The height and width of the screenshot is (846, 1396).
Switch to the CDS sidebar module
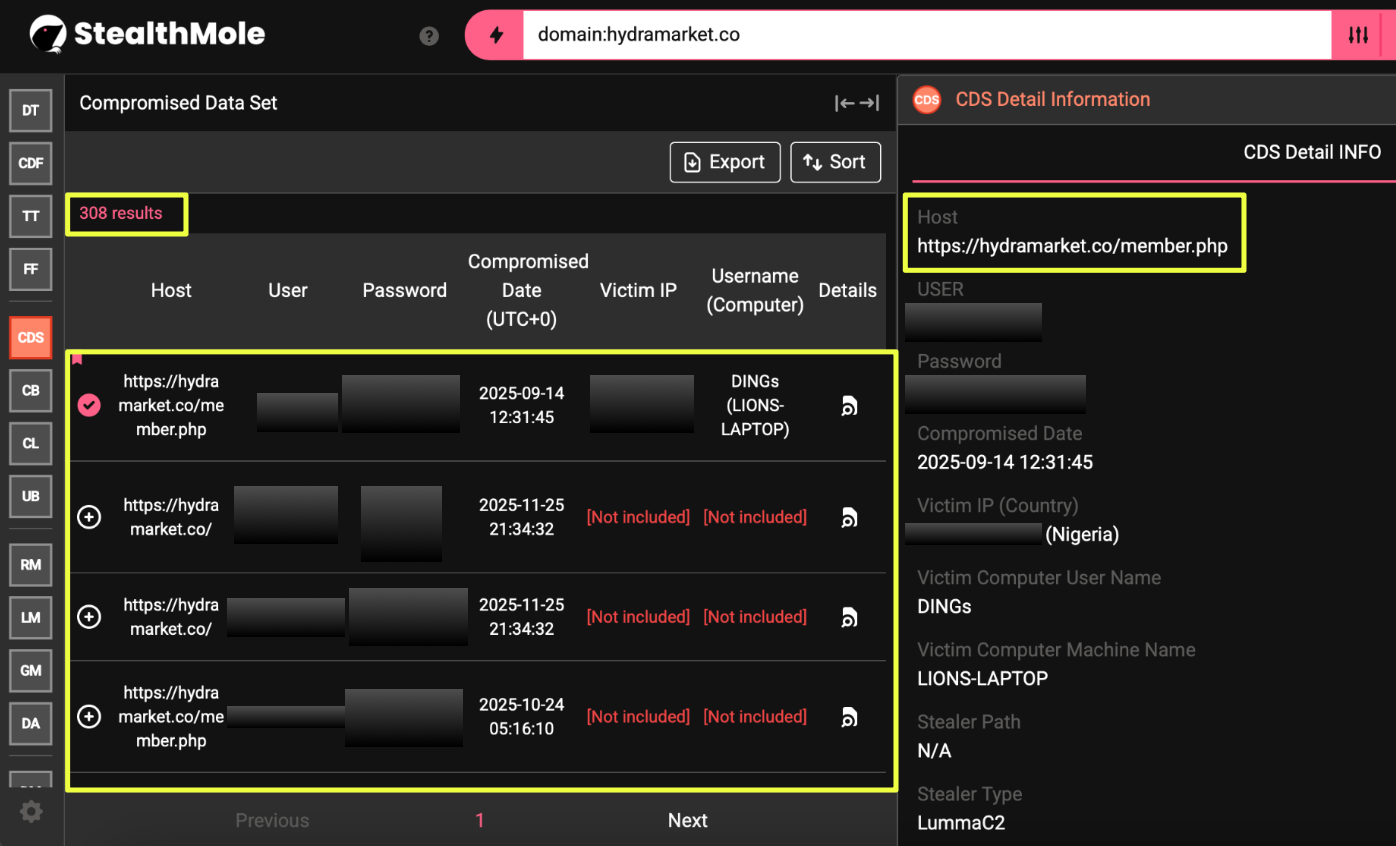(x=31, y=338)
